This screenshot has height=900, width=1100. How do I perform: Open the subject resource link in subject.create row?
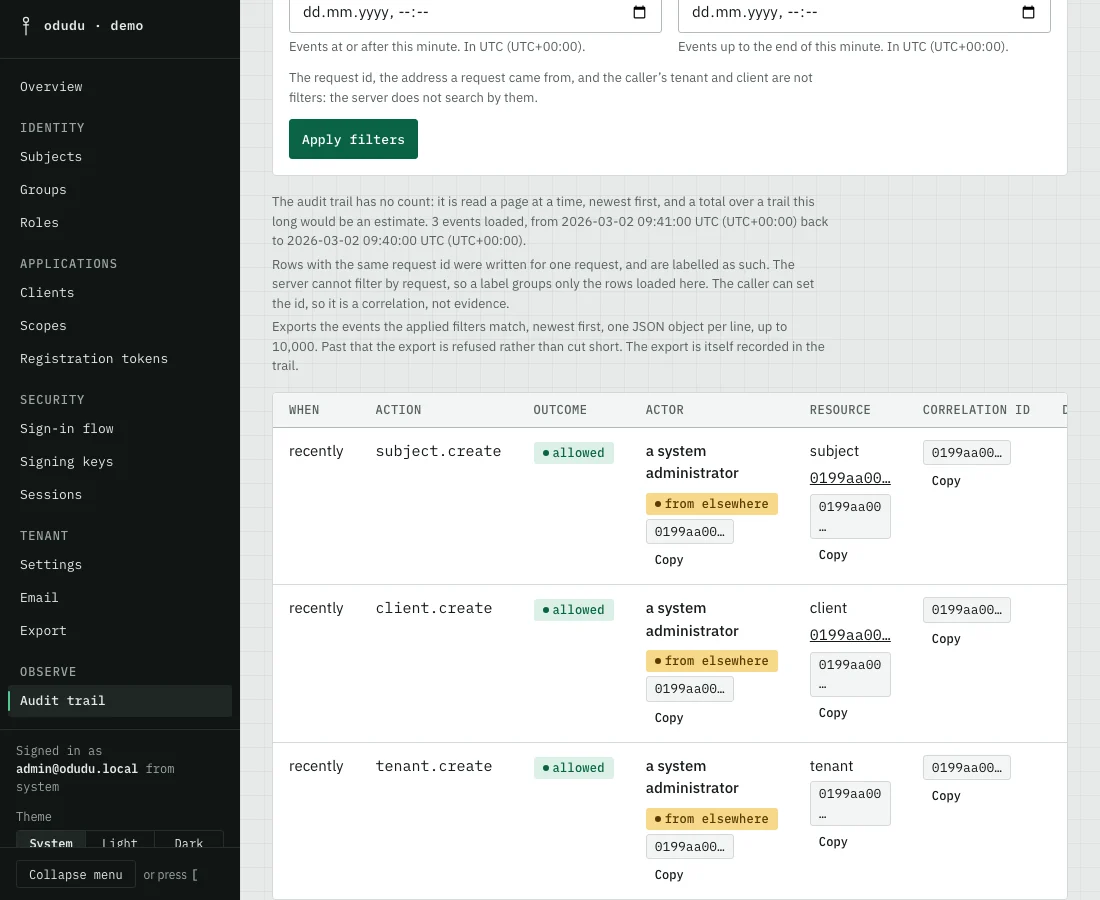[850, 478]
